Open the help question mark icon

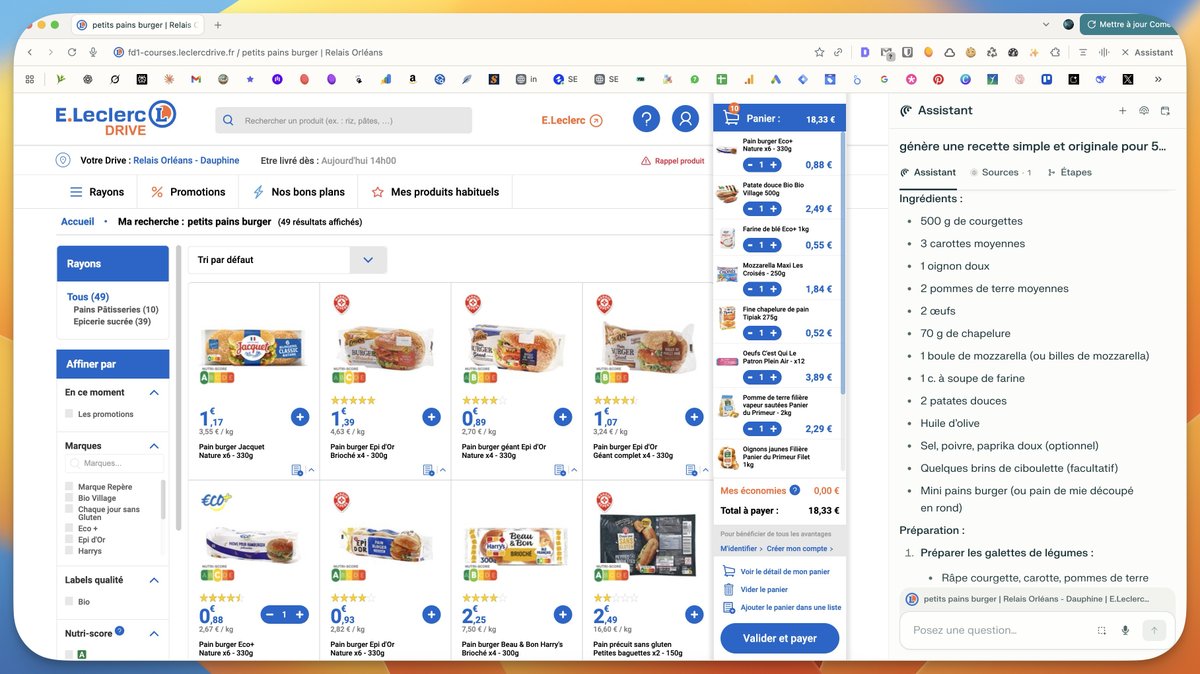pos(646,119)
